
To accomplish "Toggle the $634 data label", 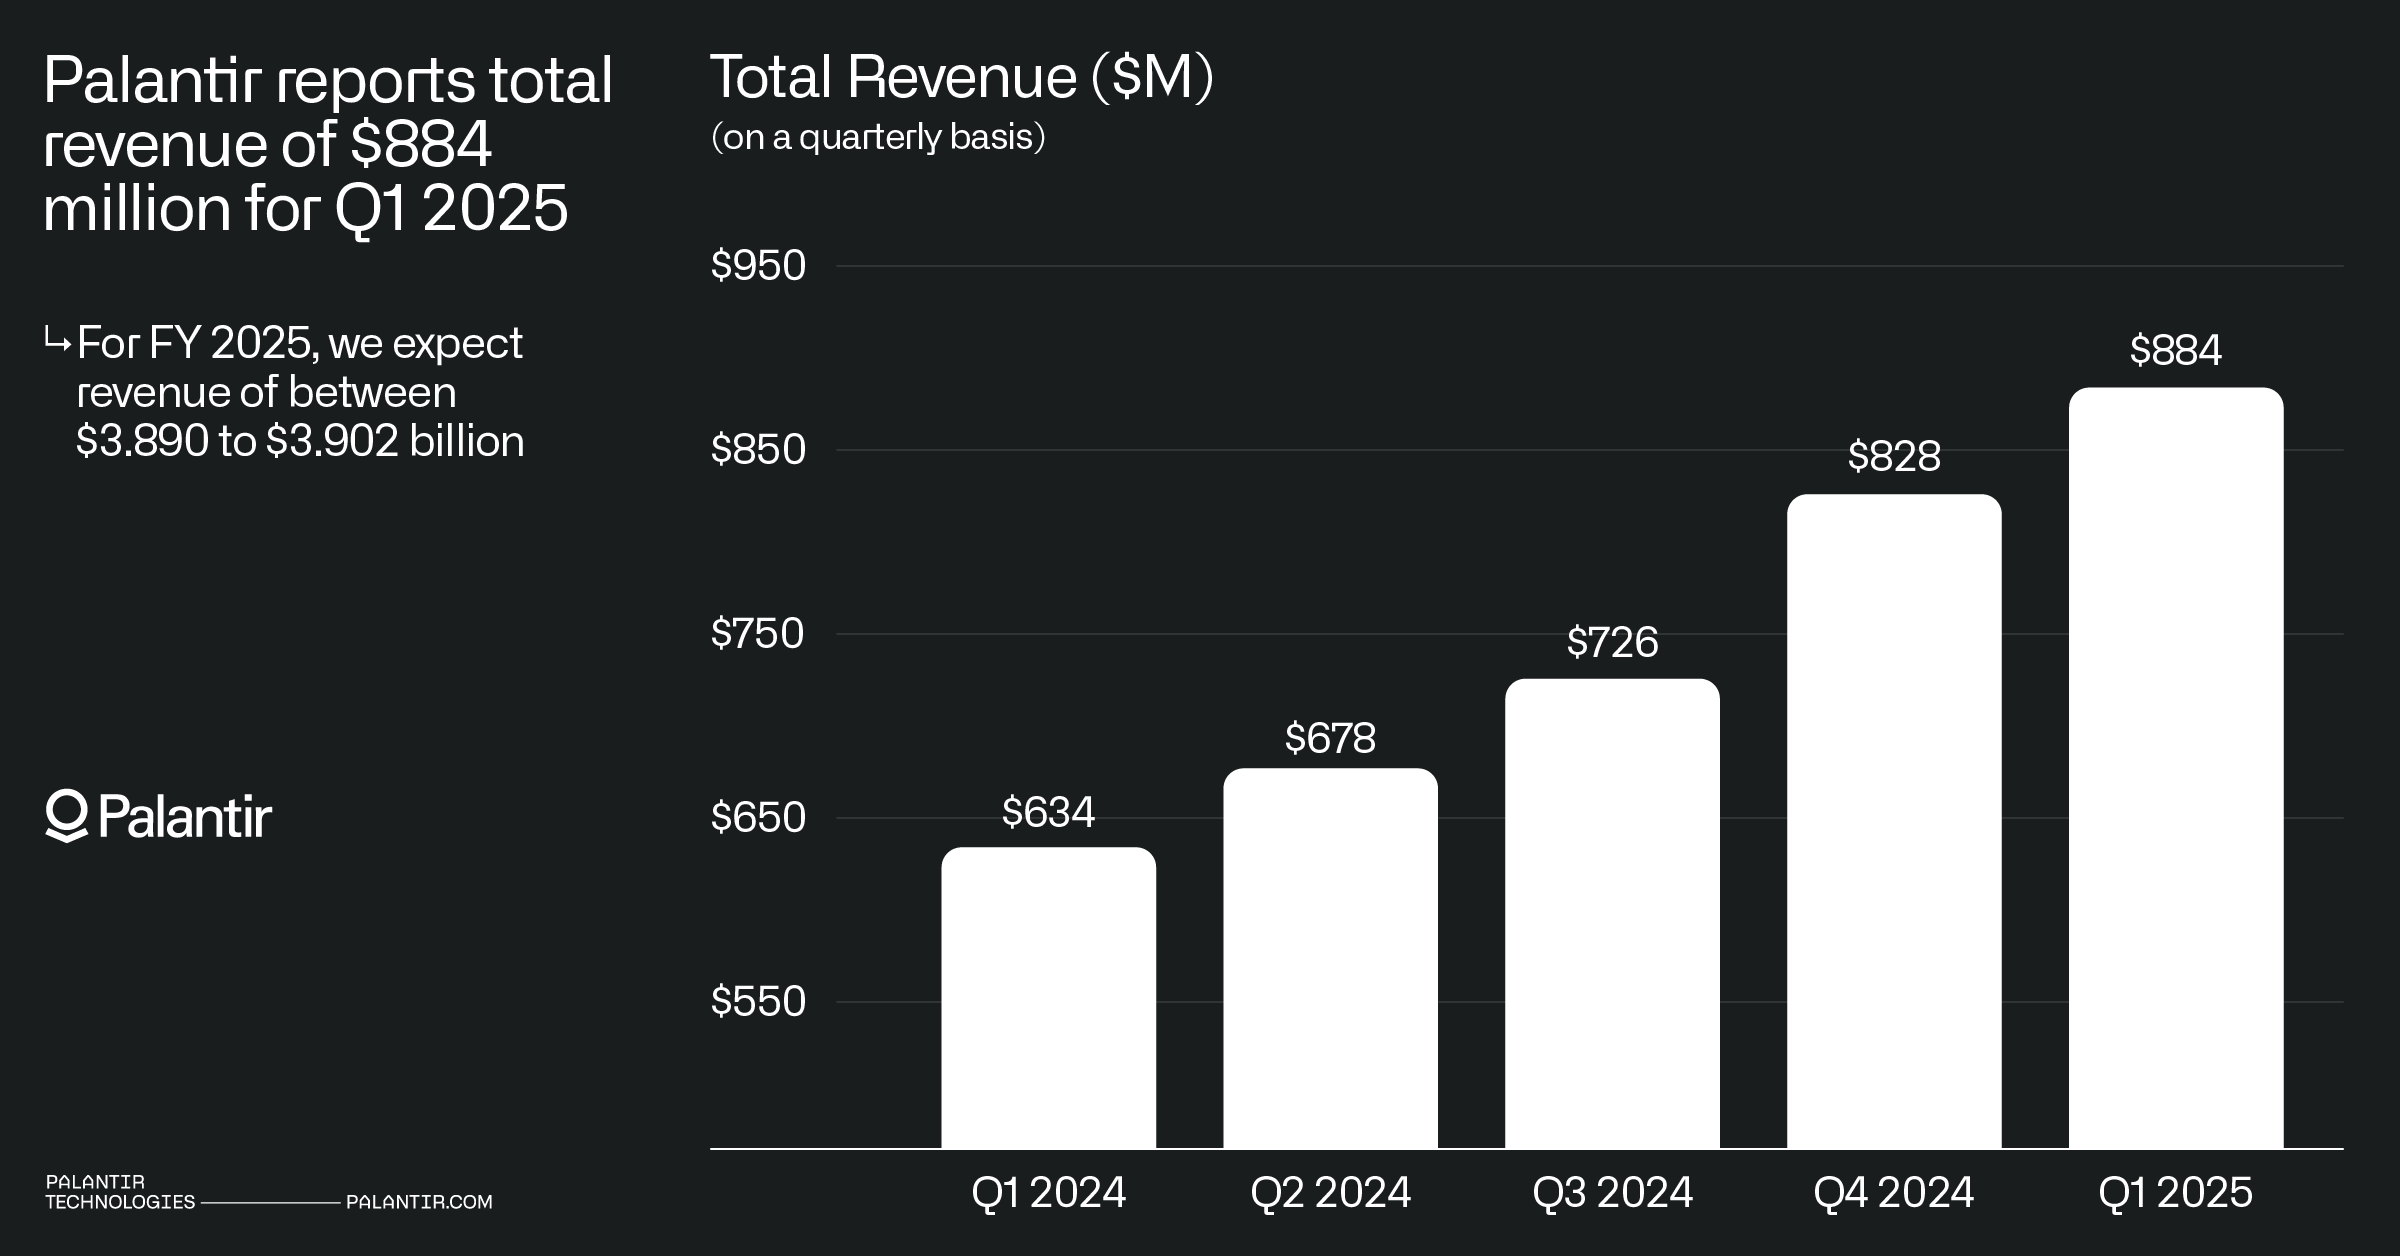I will point(1048,813).
